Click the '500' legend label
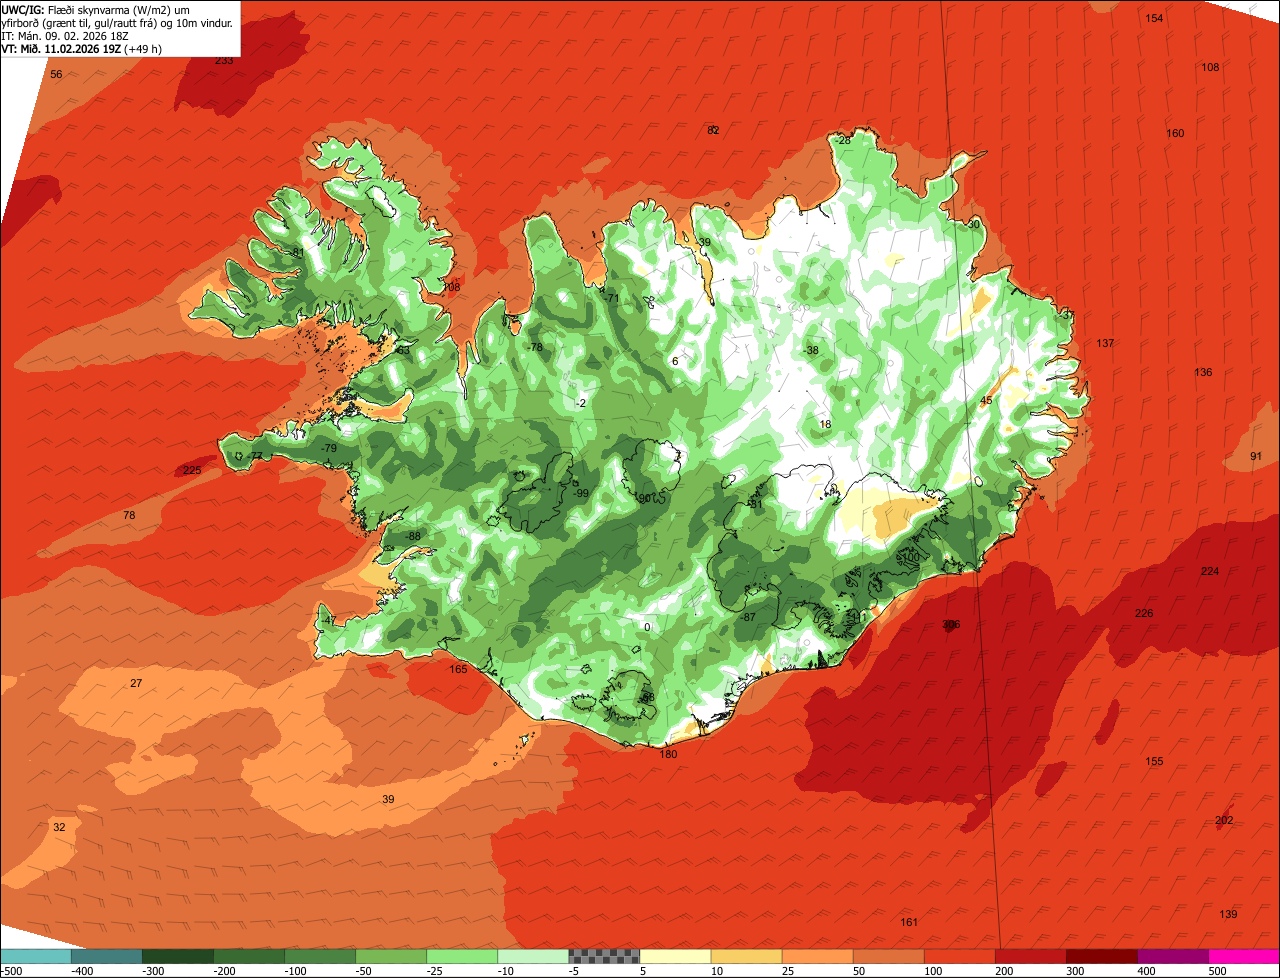Screen dimensions: 1280x978 (1218, 971)
